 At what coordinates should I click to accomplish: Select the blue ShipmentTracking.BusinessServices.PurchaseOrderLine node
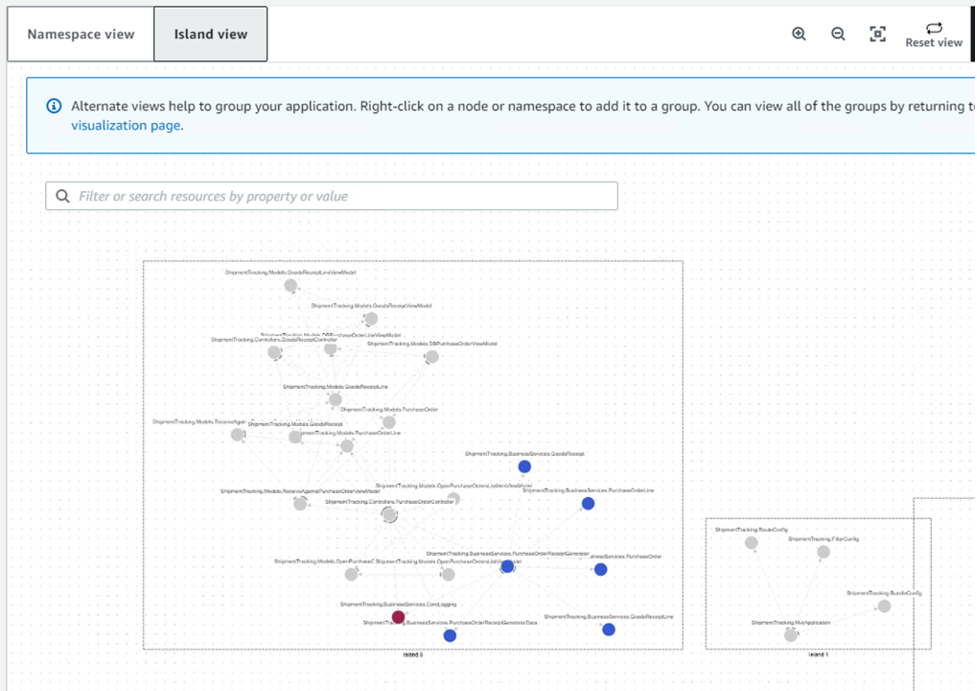click(x=588, y=503)
